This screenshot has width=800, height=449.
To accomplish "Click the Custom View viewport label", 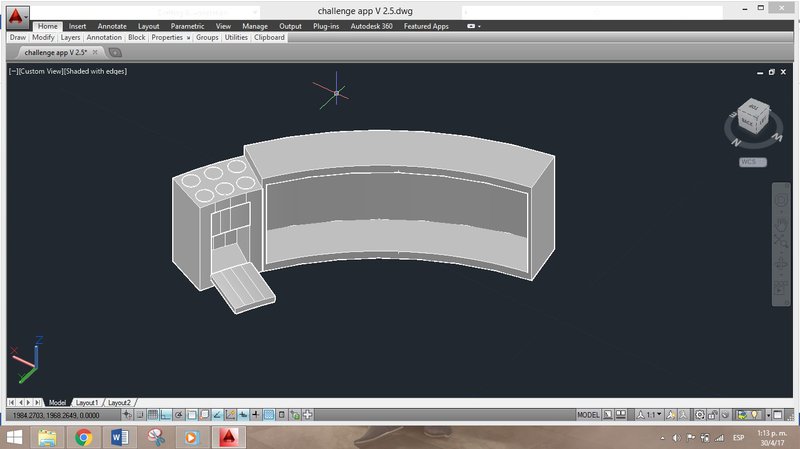I will 43,71.
